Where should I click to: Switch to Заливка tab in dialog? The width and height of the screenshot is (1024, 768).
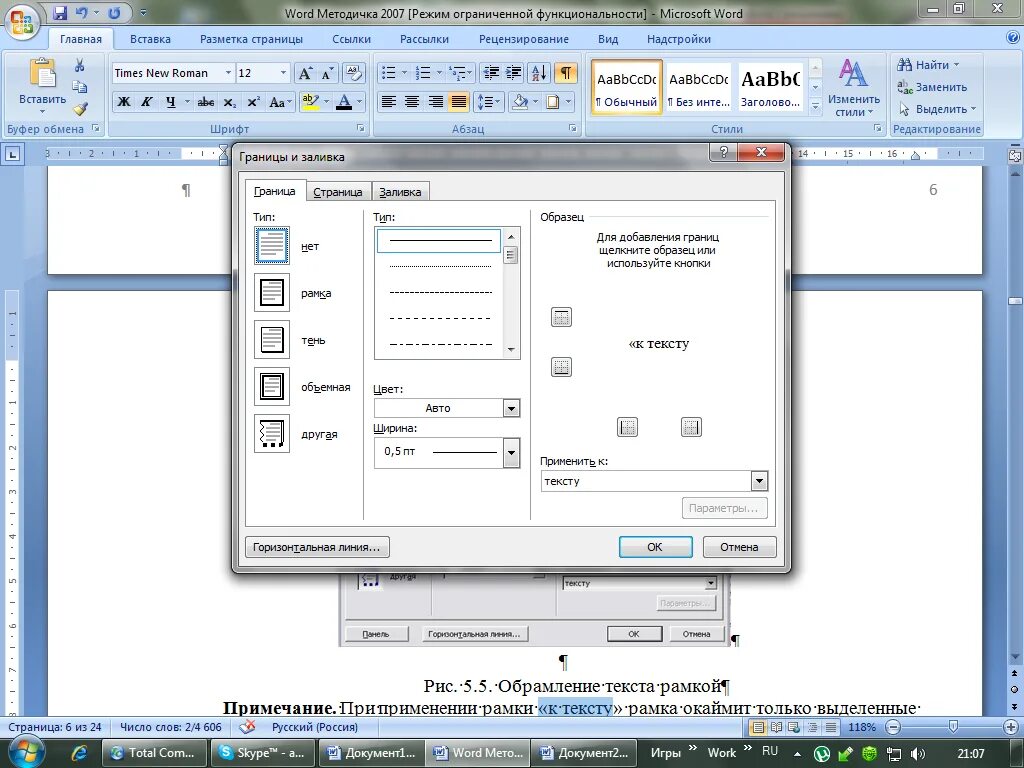point(400,192)
